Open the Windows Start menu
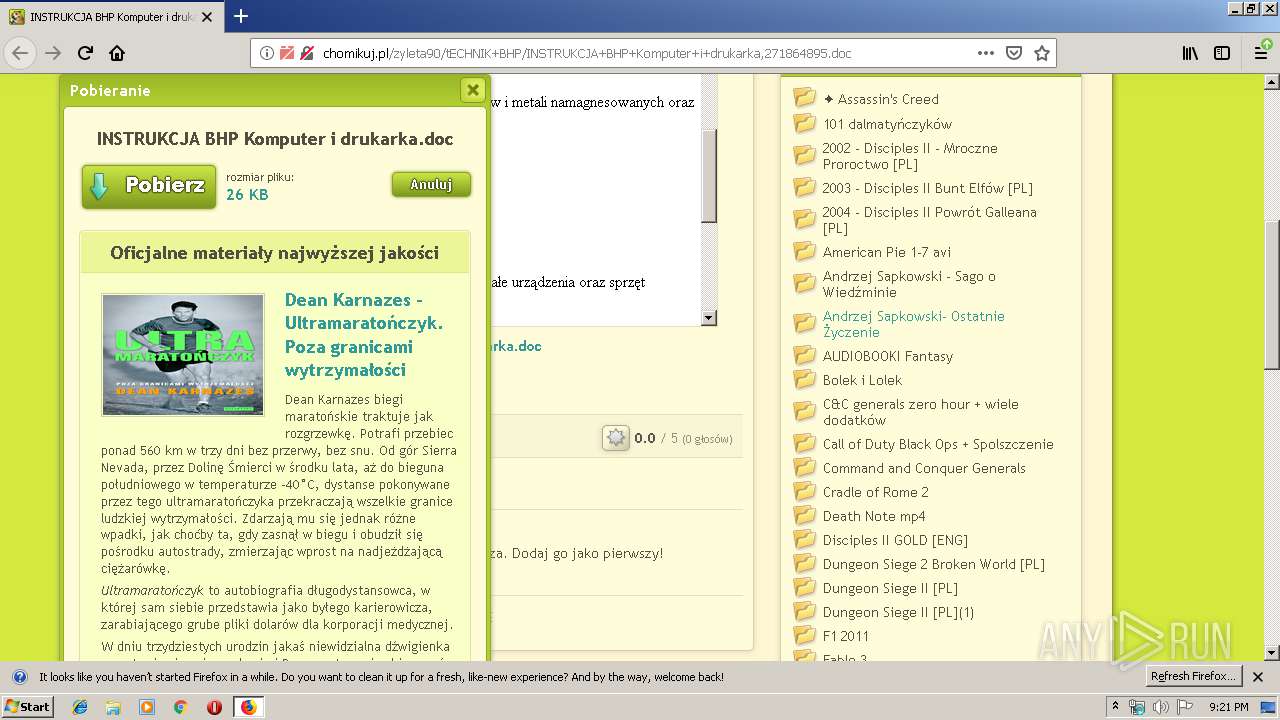Image resolution: width=1280 pixels, height=720 pixels. (27, 707)
